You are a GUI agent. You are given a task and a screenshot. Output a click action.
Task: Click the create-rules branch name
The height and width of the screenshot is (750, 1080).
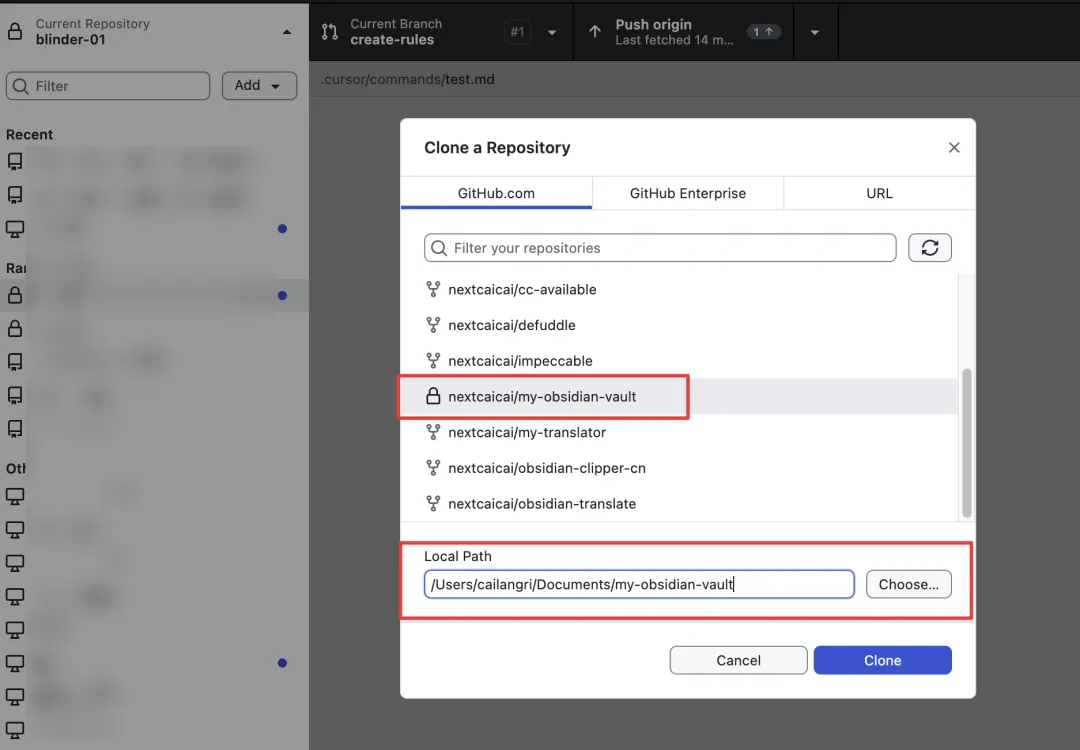pyautogui.click(x=392, y=40)
